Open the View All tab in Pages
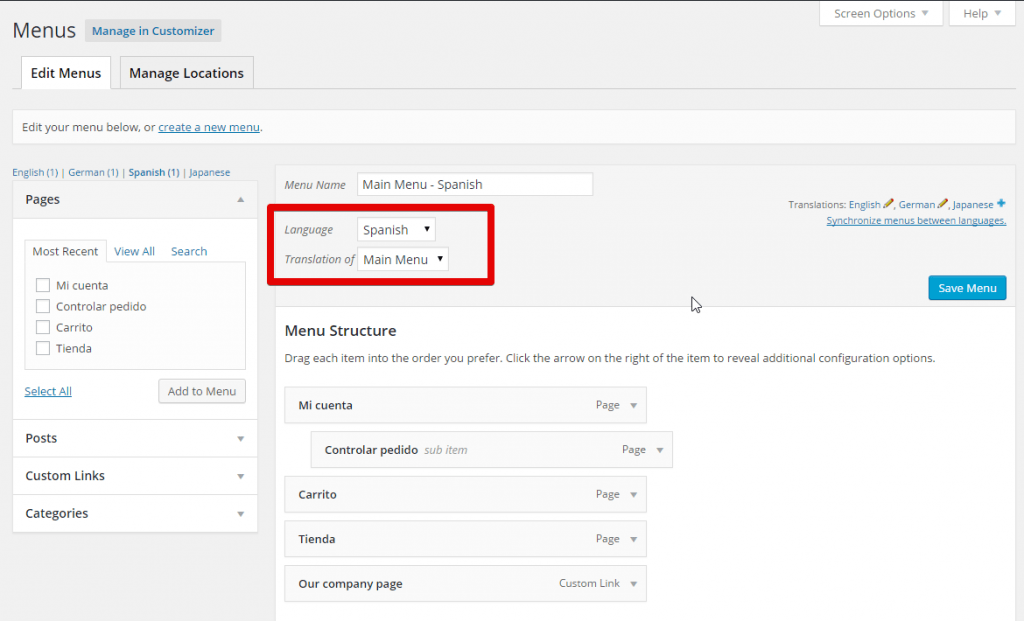 [x=134, y=251]
